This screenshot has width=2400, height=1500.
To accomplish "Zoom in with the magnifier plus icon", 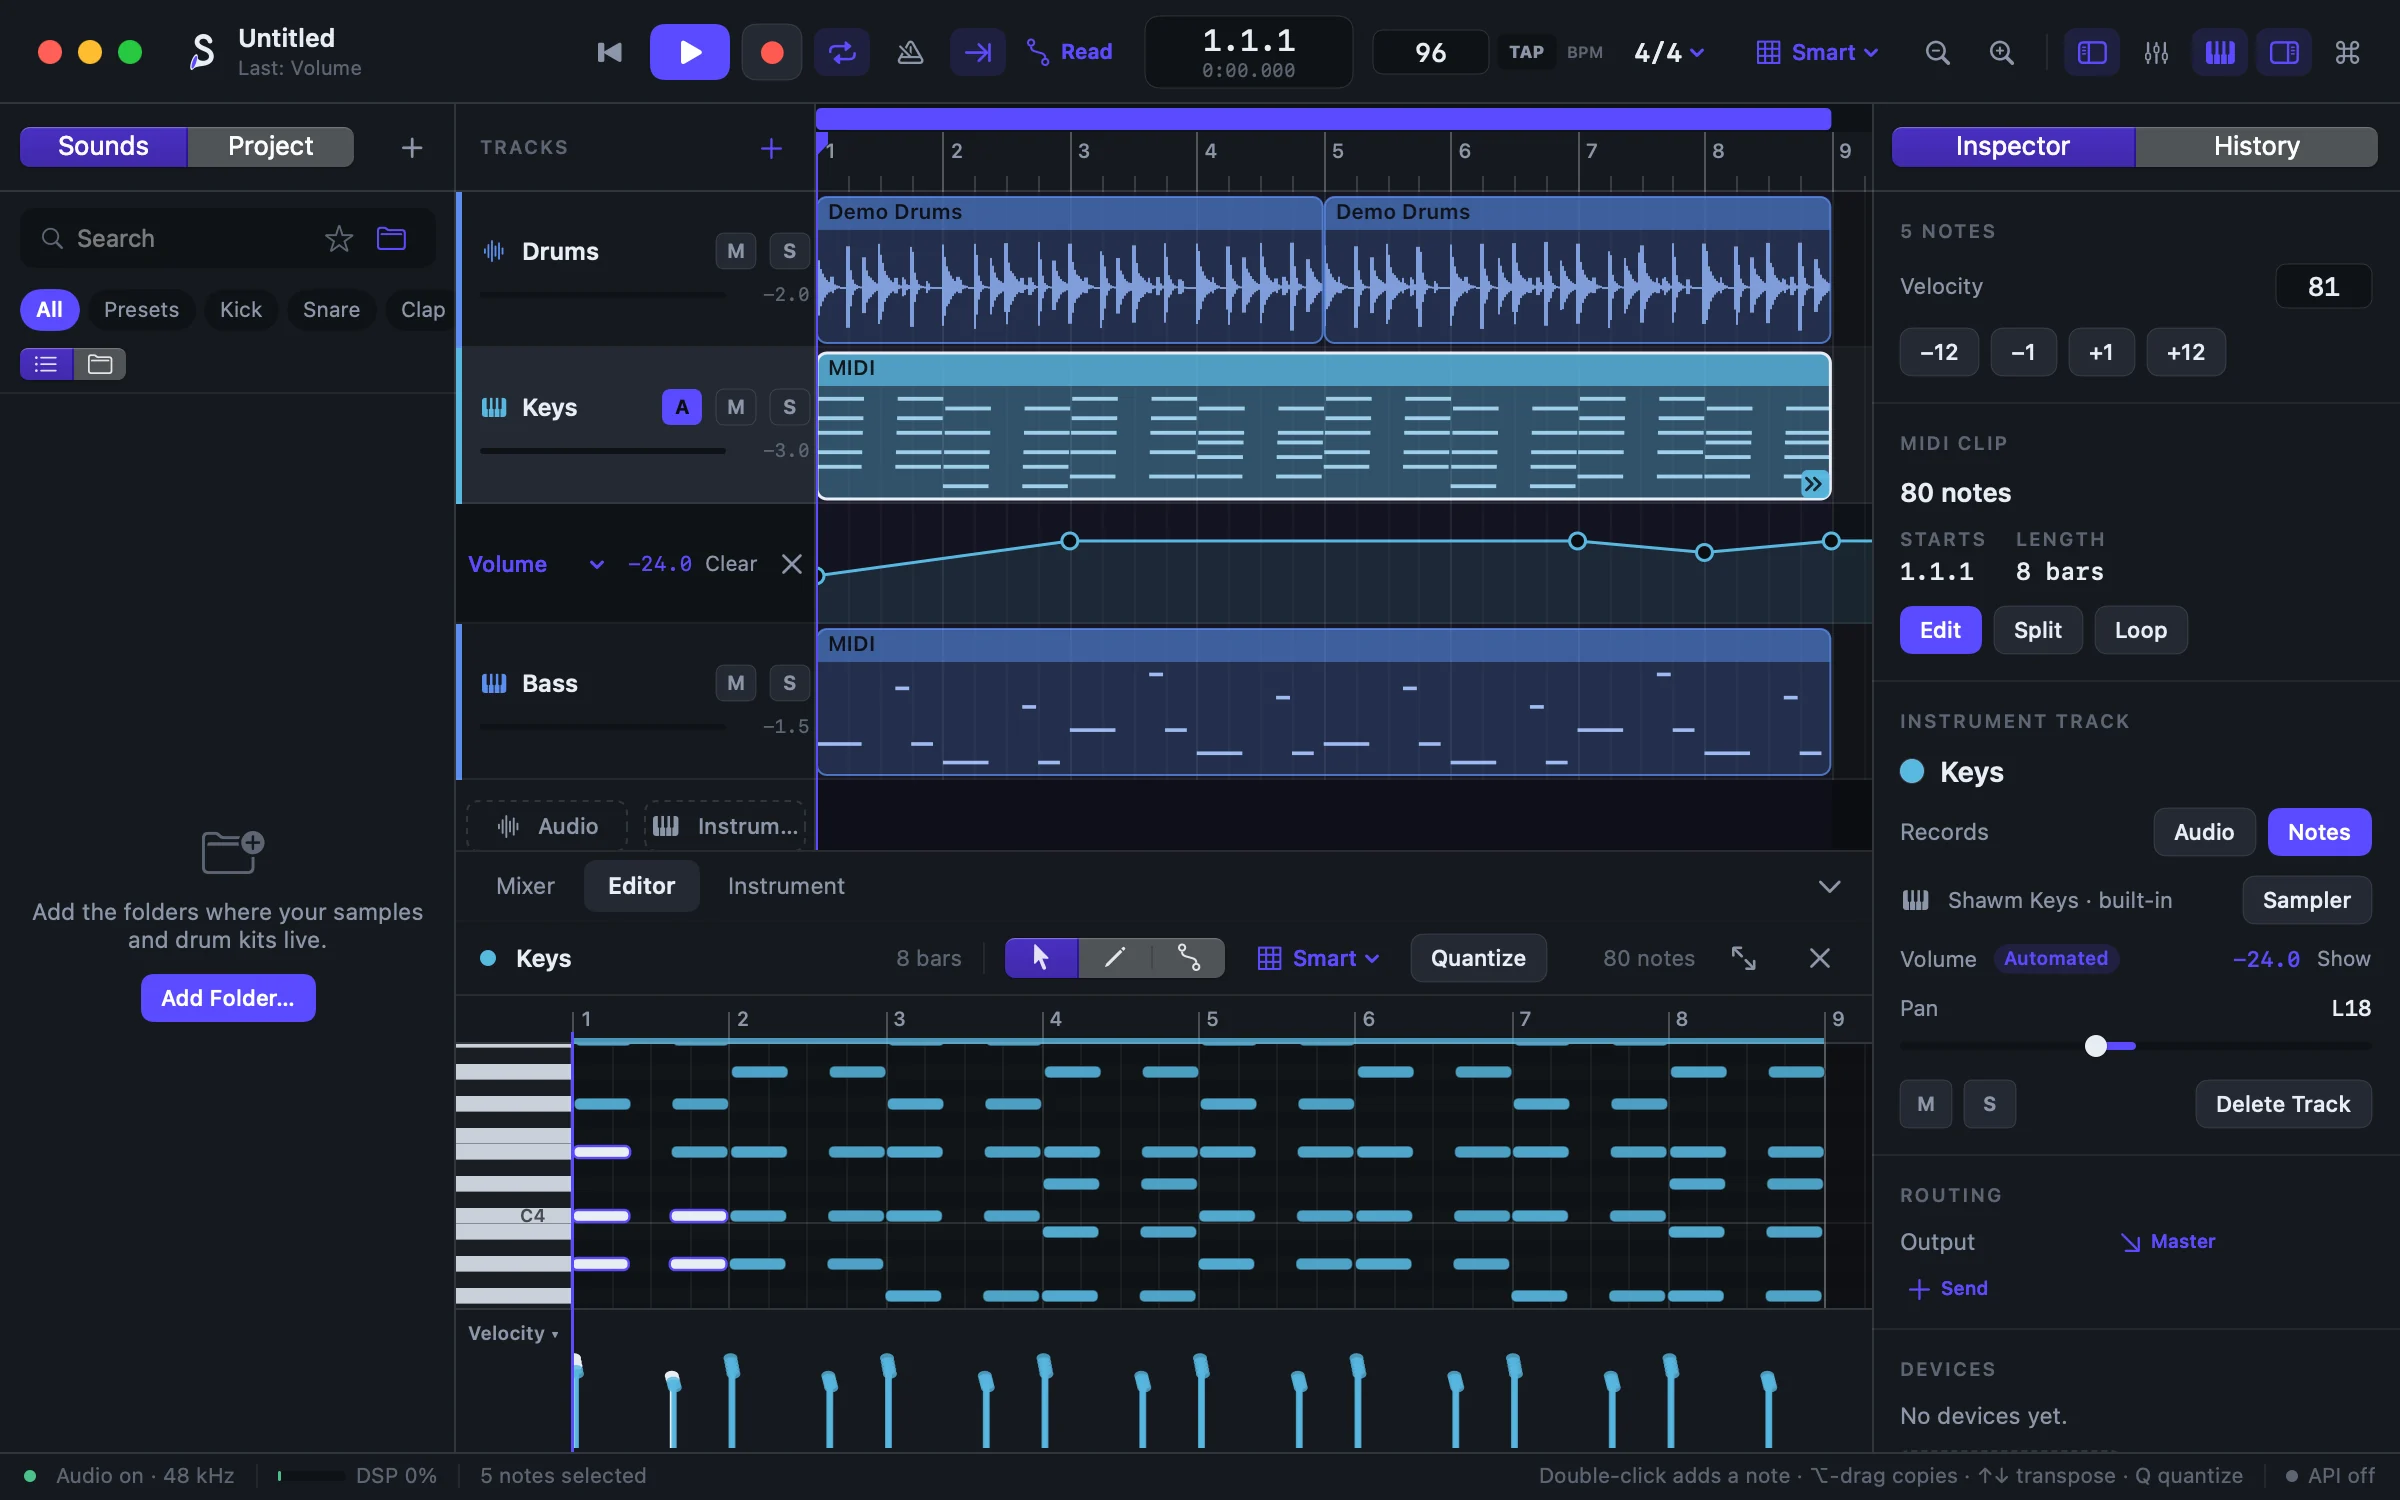I will point(2001,52).
